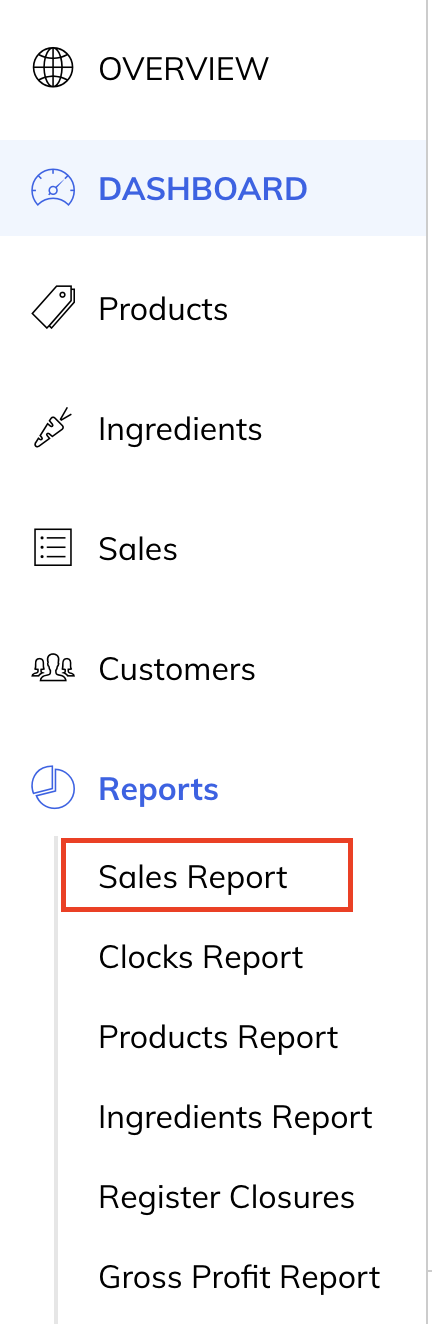Collapse the Reports submenu

coord(158,789)
